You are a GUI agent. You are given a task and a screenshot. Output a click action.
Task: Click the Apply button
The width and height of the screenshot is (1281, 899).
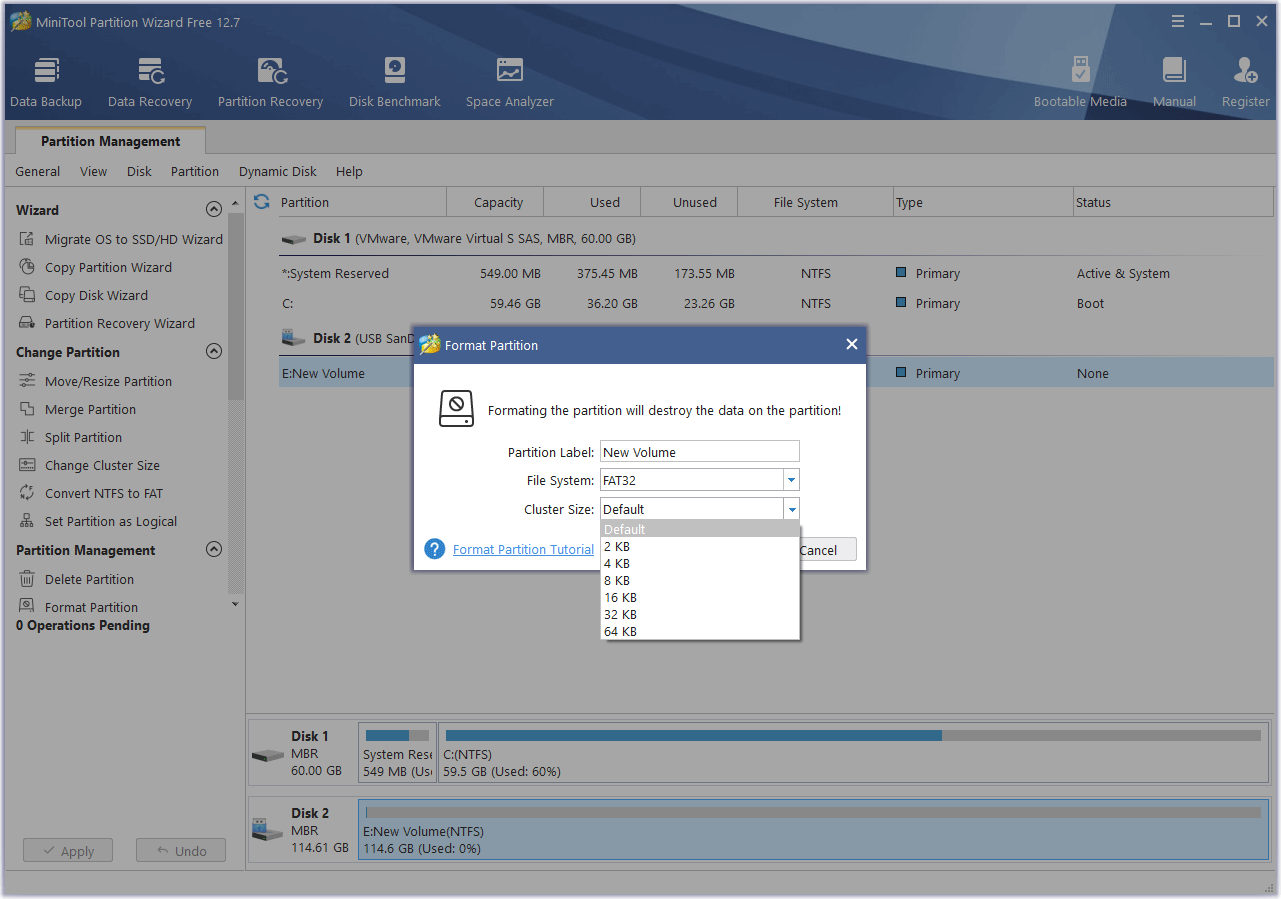click(x=68, y=851)
